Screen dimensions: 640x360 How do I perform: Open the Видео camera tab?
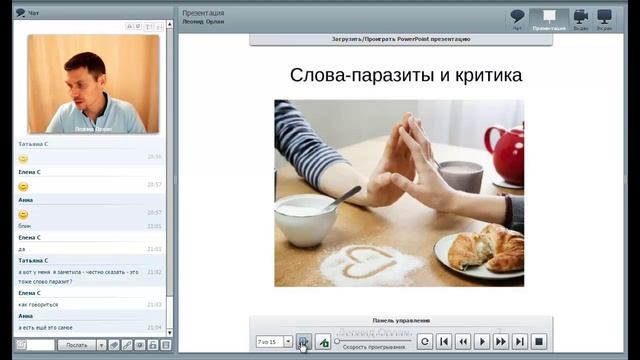(581, 20)
